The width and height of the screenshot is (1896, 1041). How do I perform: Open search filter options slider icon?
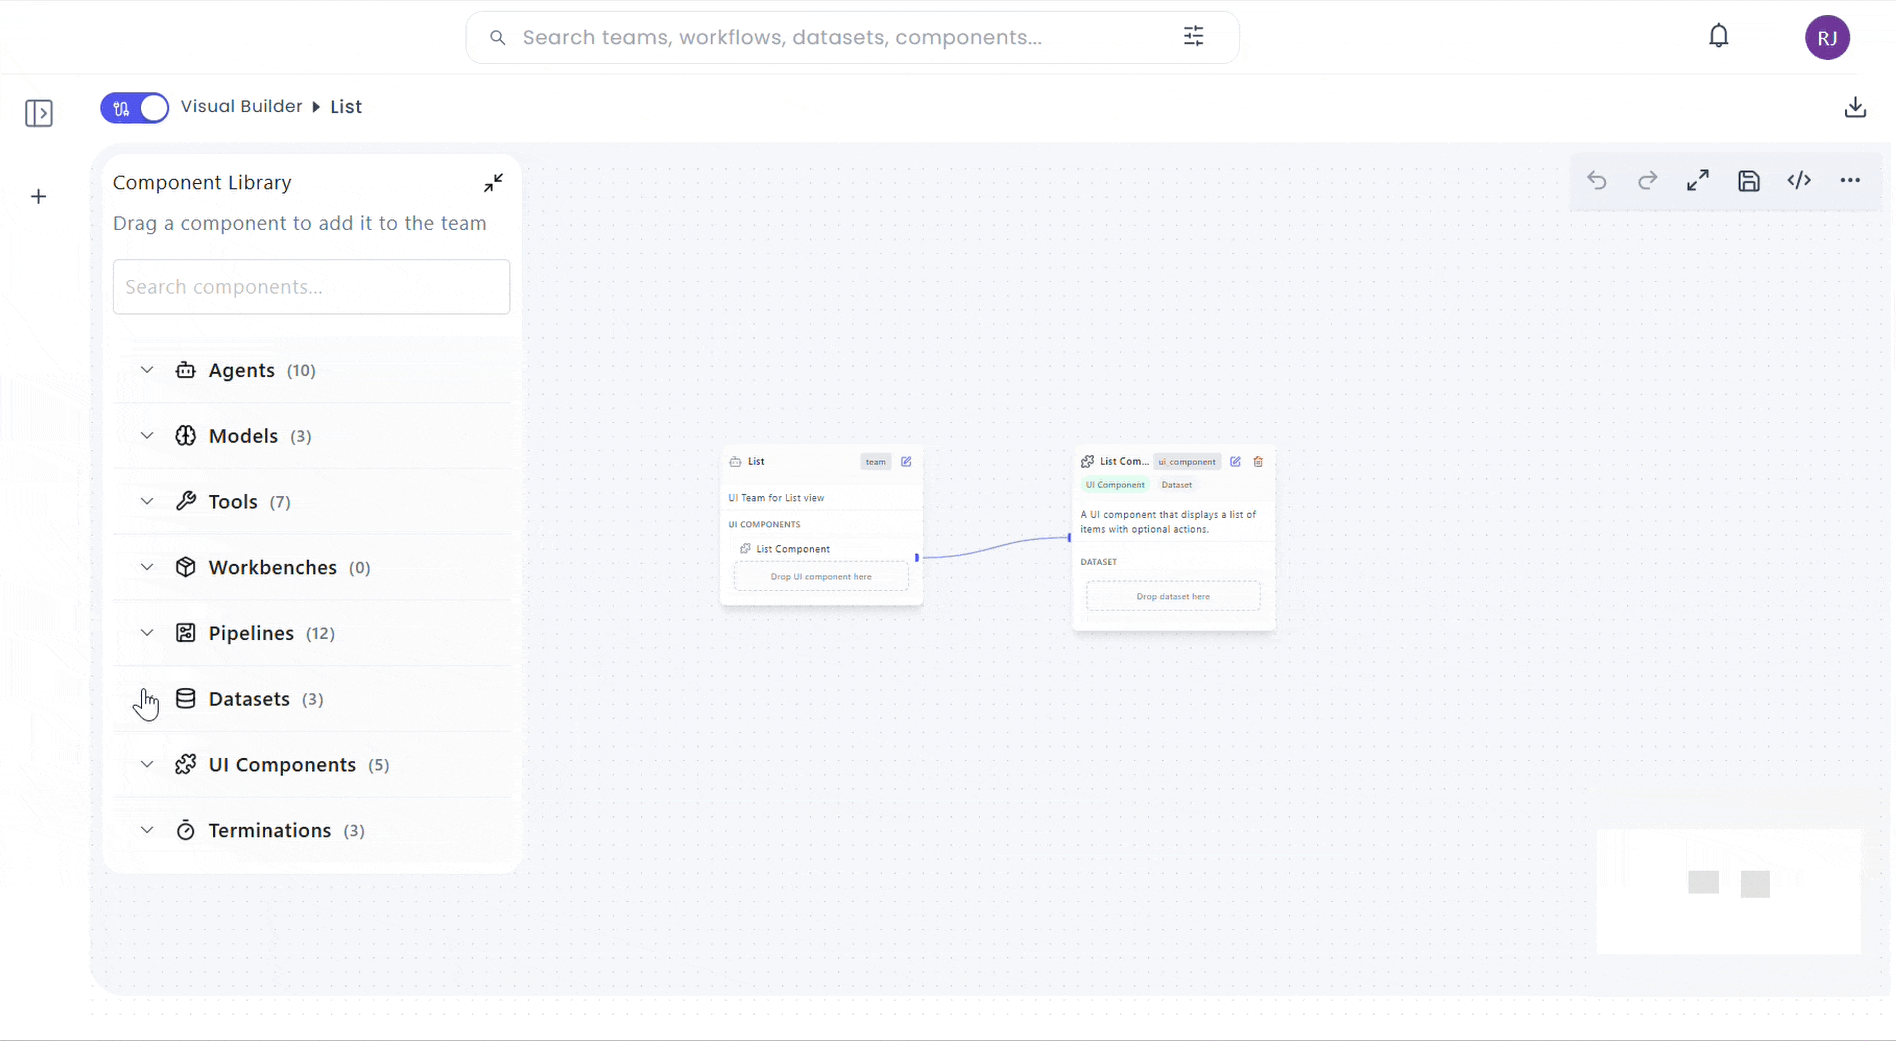click(x=1193, y=37)
